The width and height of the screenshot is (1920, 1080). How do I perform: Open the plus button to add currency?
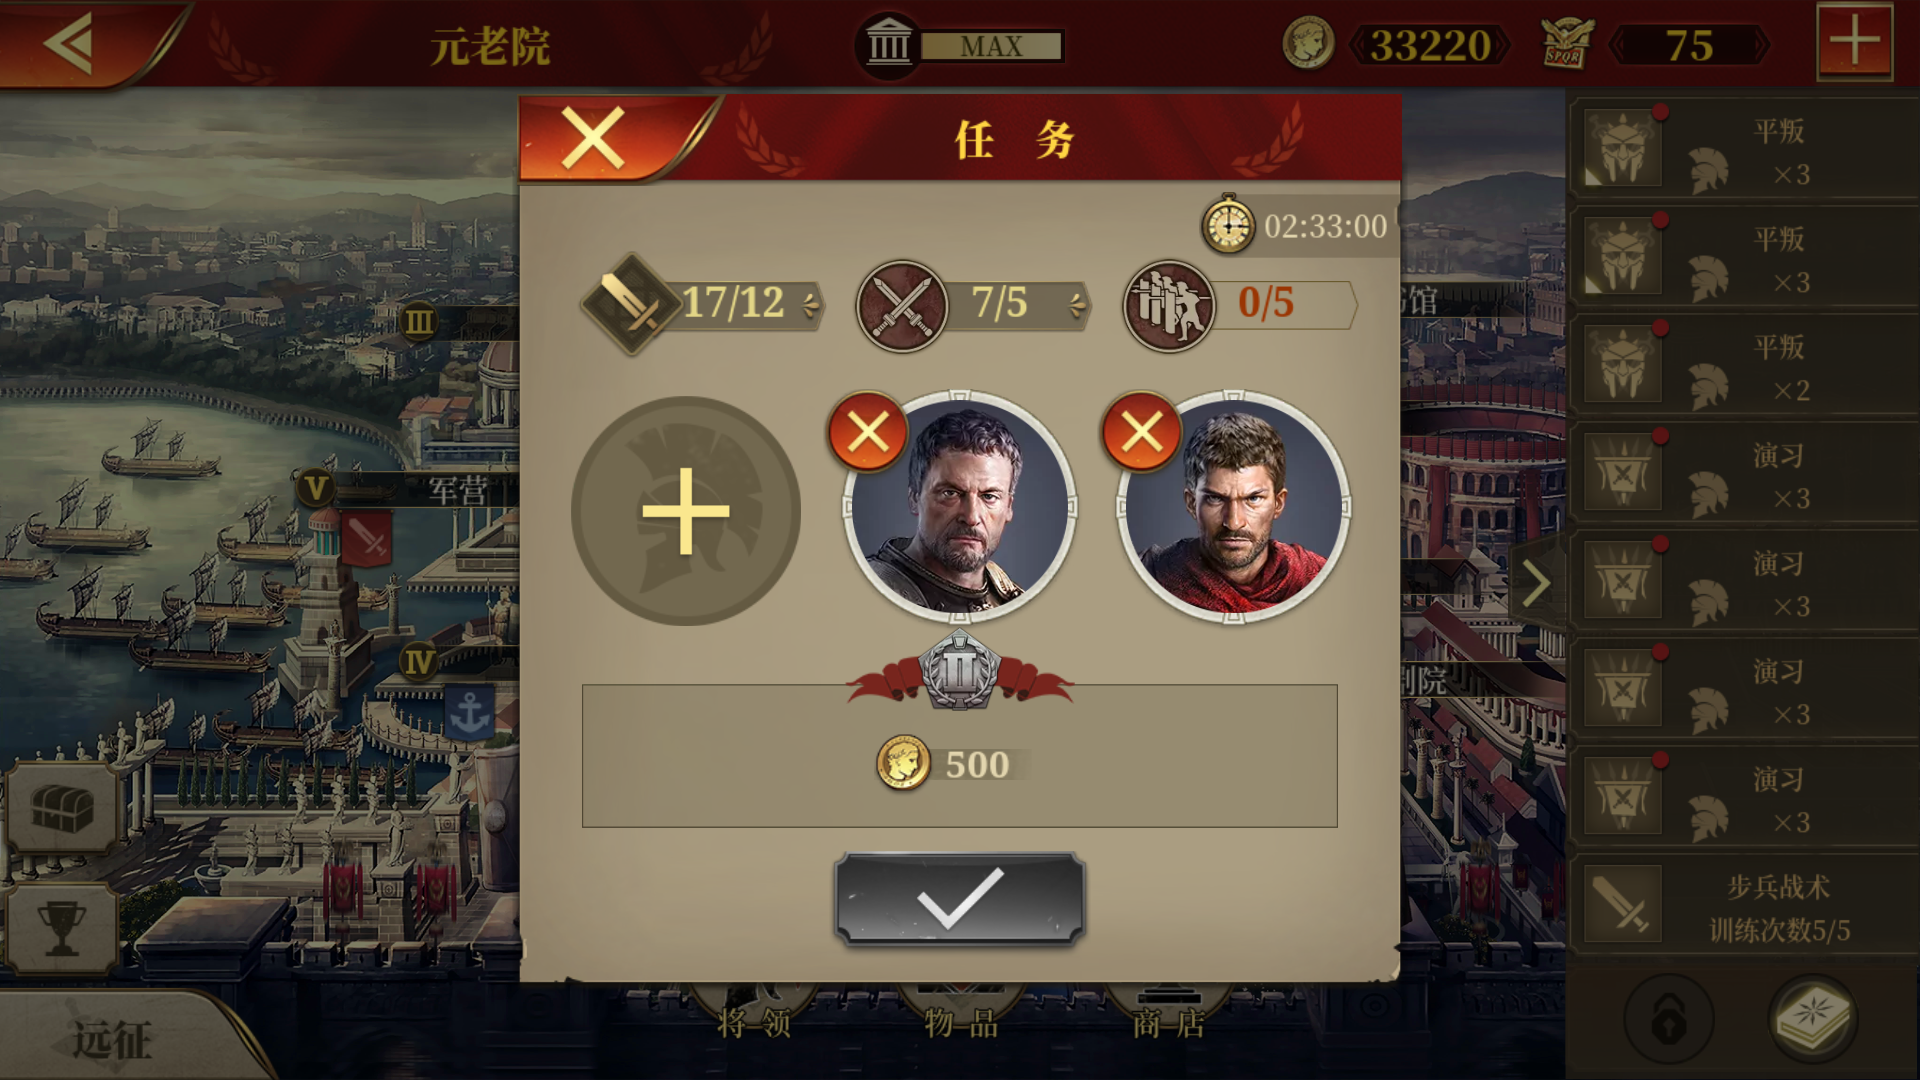pyautogui.click(x=1854, y=42)
